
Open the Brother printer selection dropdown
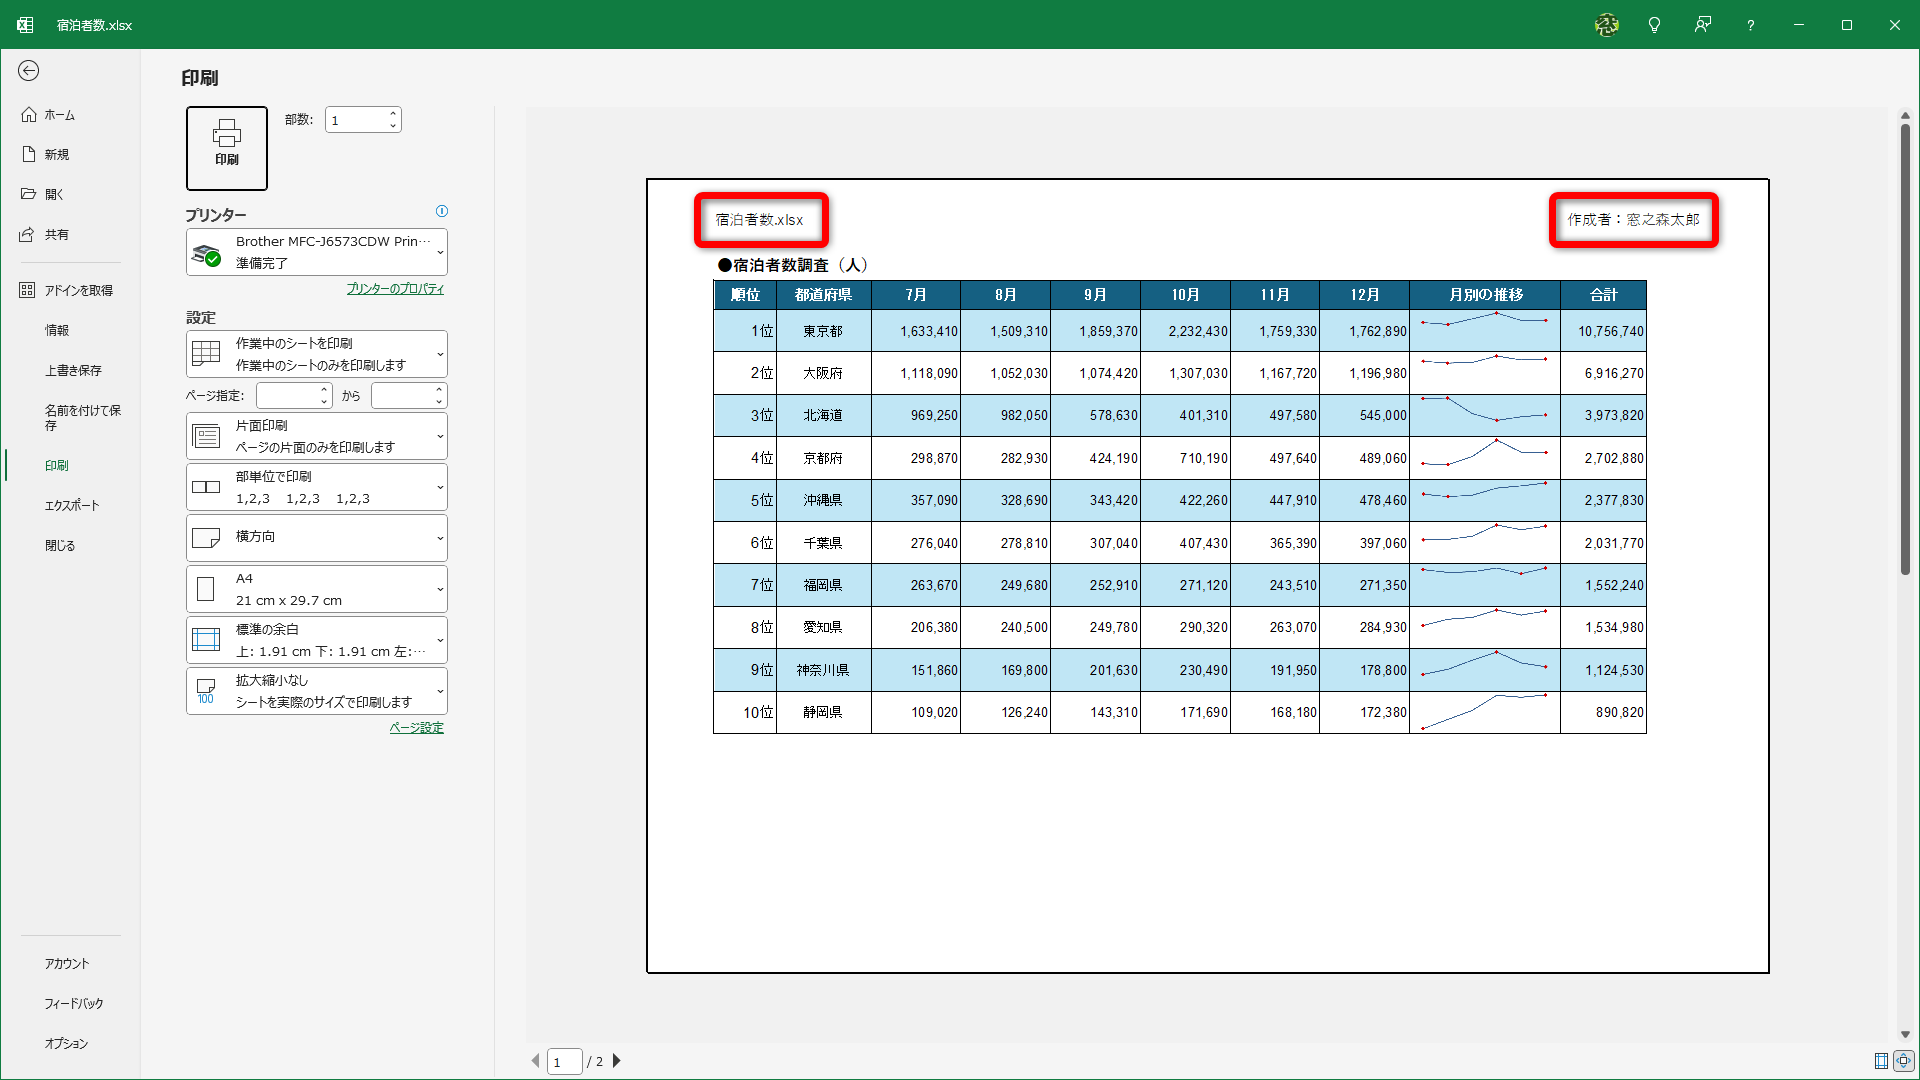[x=316, y=252]
